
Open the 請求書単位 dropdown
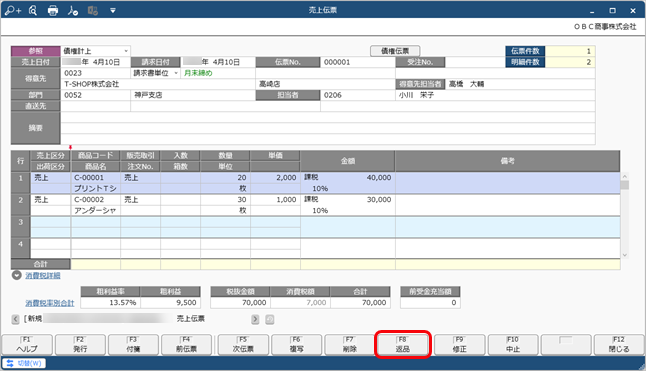click(x=176, y=73)
